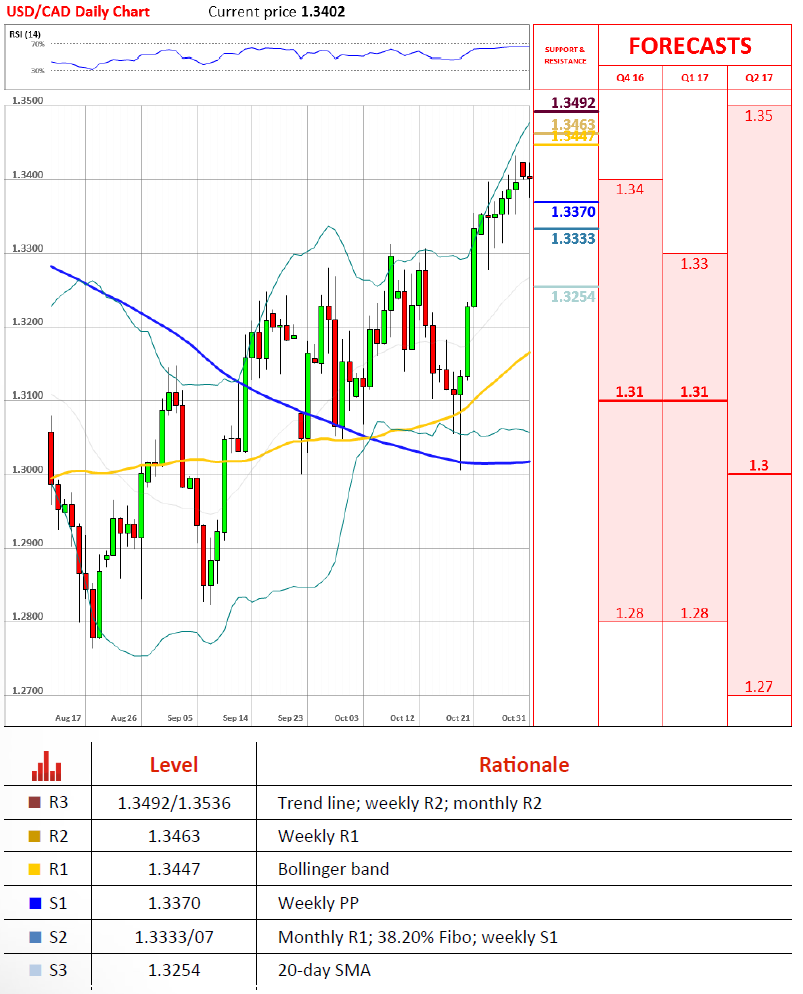
Task: Select the R3 dark red color swatch
Action: tap(35, 803)
